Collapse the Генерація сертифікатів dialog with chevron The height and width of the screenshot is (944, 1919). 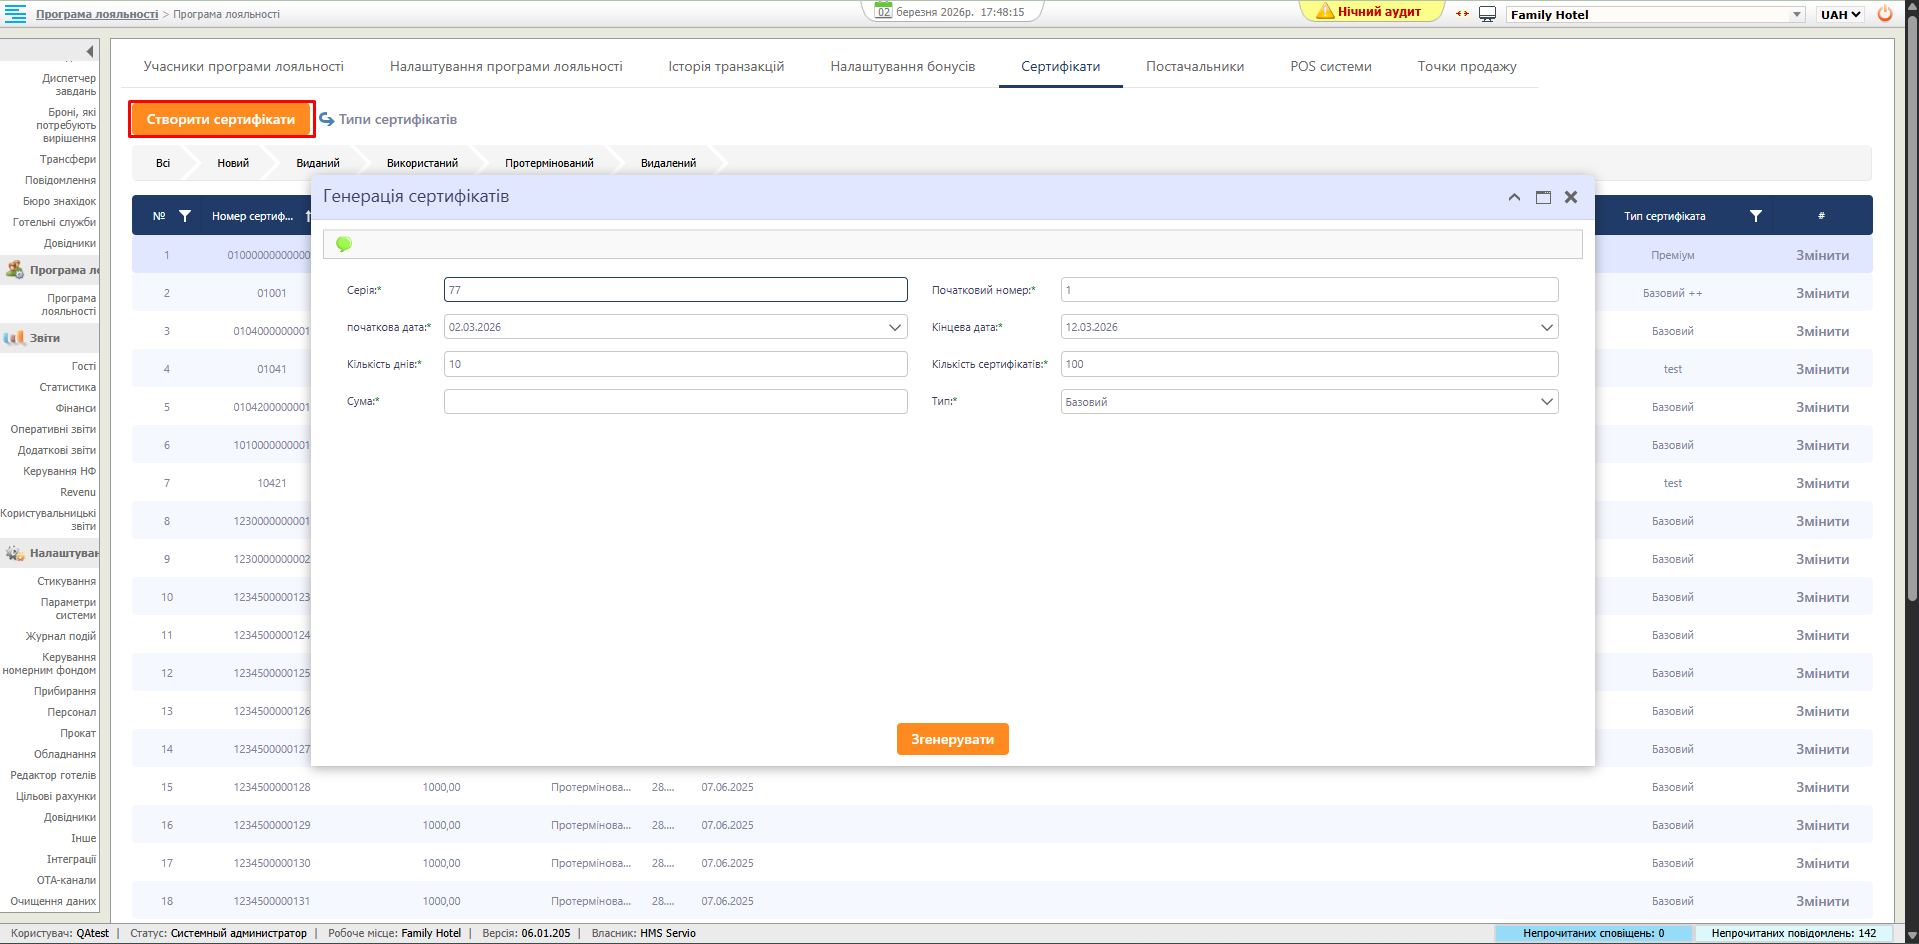1514,197
